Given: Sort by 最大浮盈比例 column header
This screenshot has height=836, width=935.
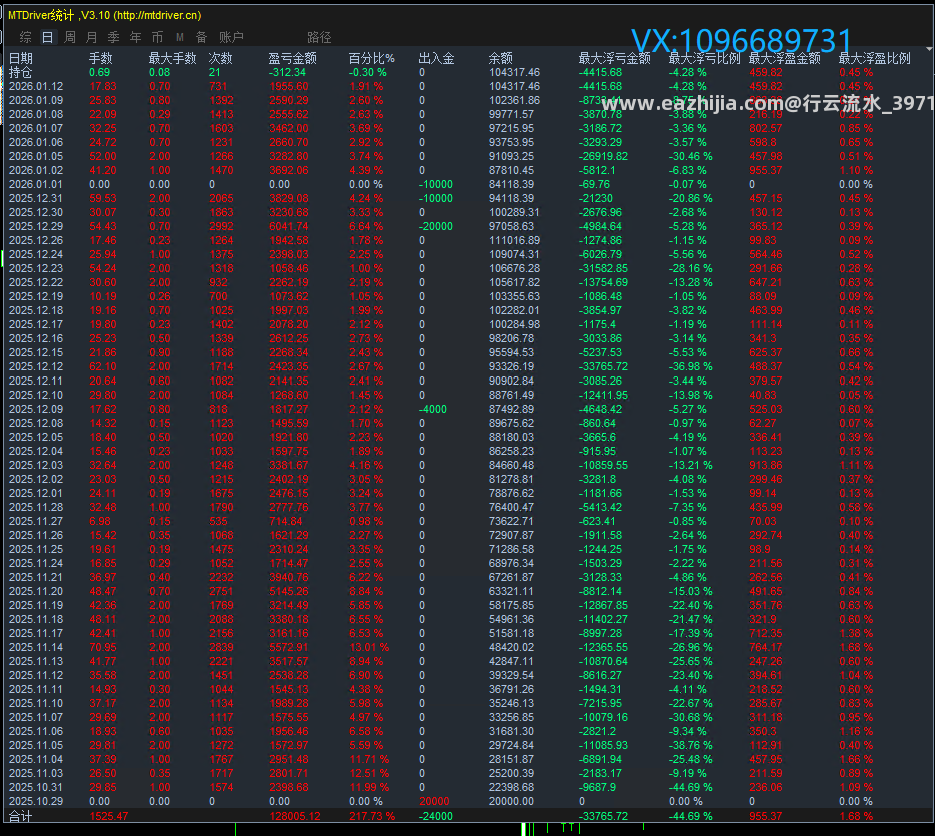Looking at the screenshot, I should [x=874, y=58].
